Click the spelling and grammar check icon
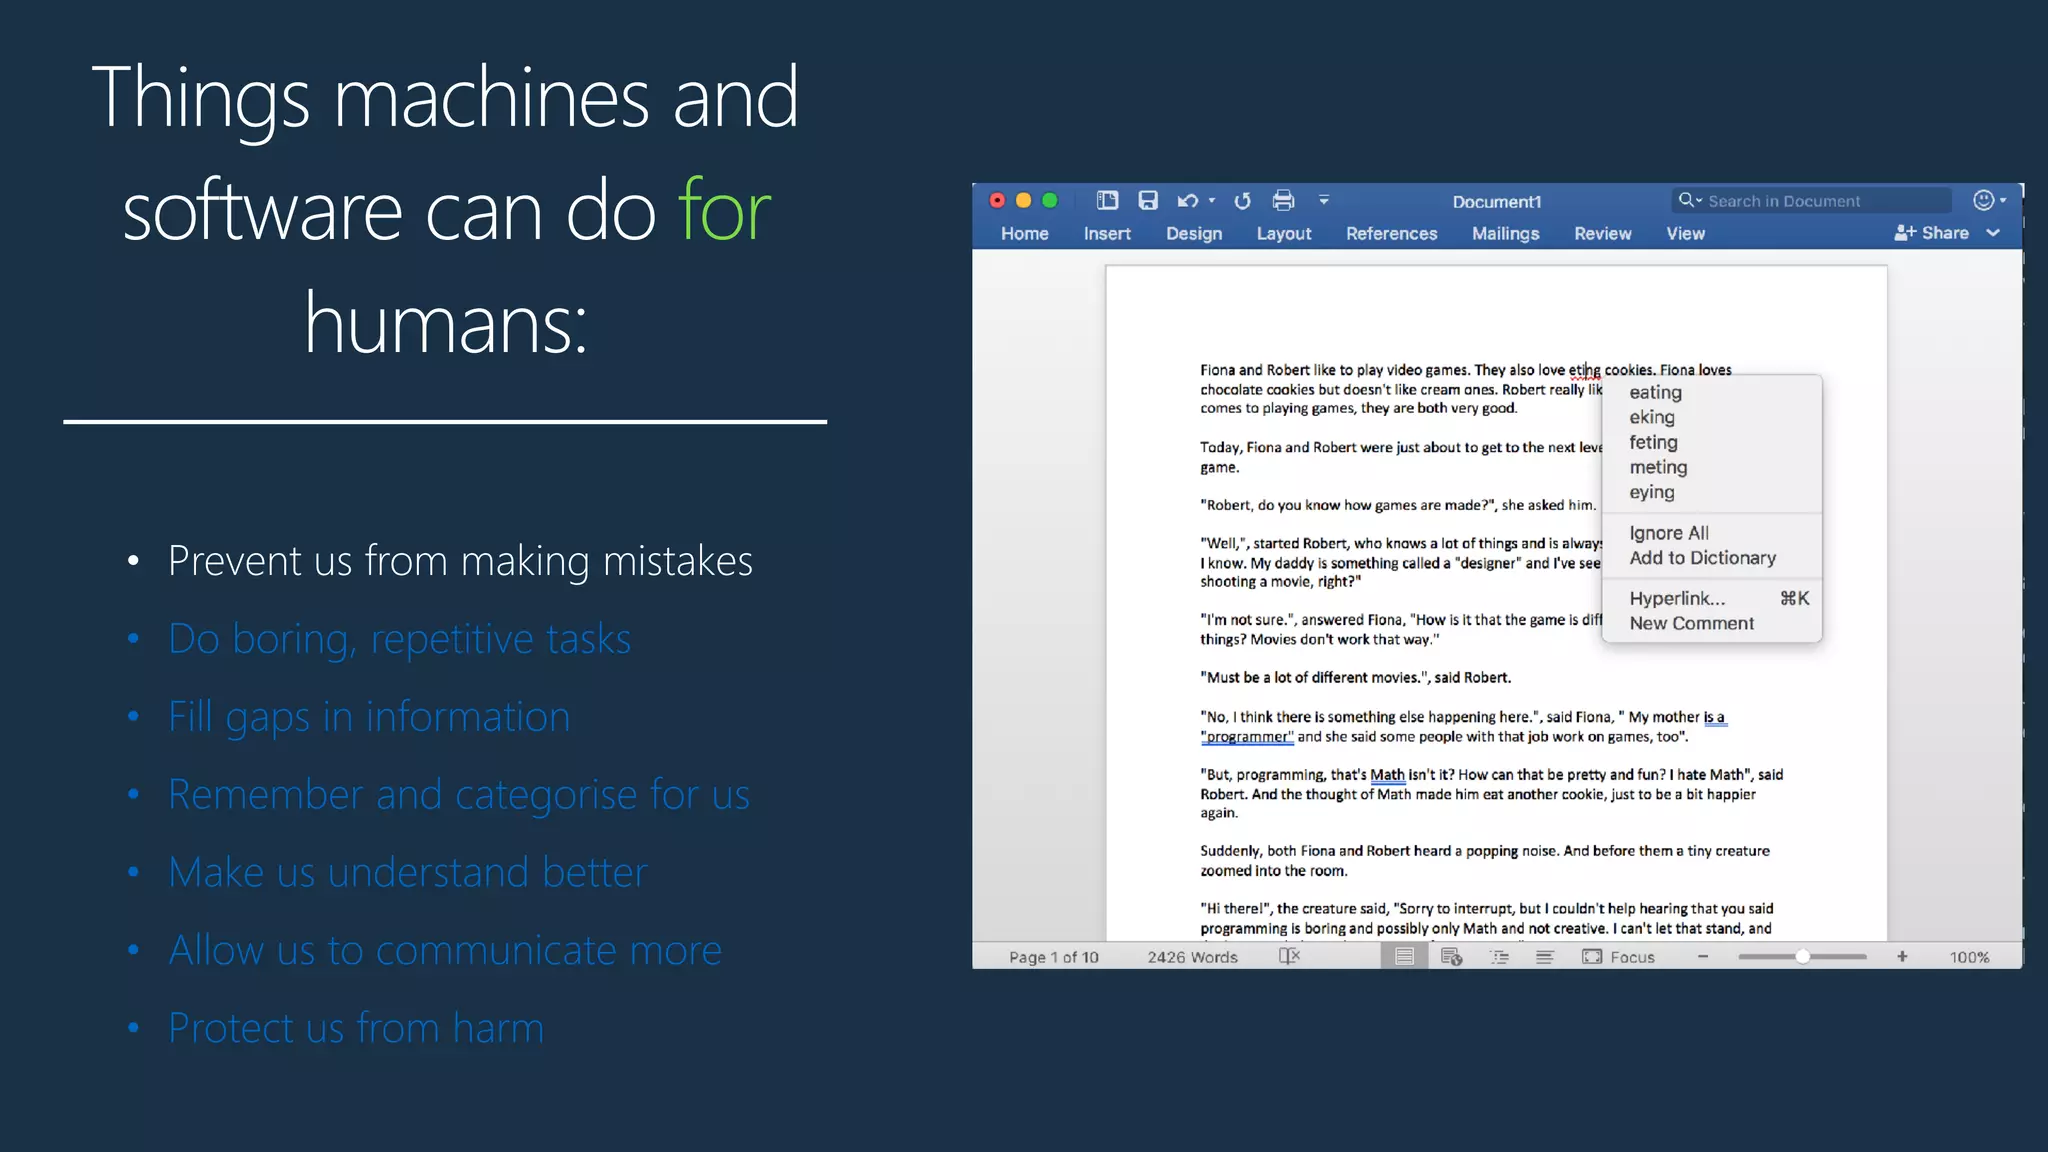2048x1152 pixels. coord(1289,956)
